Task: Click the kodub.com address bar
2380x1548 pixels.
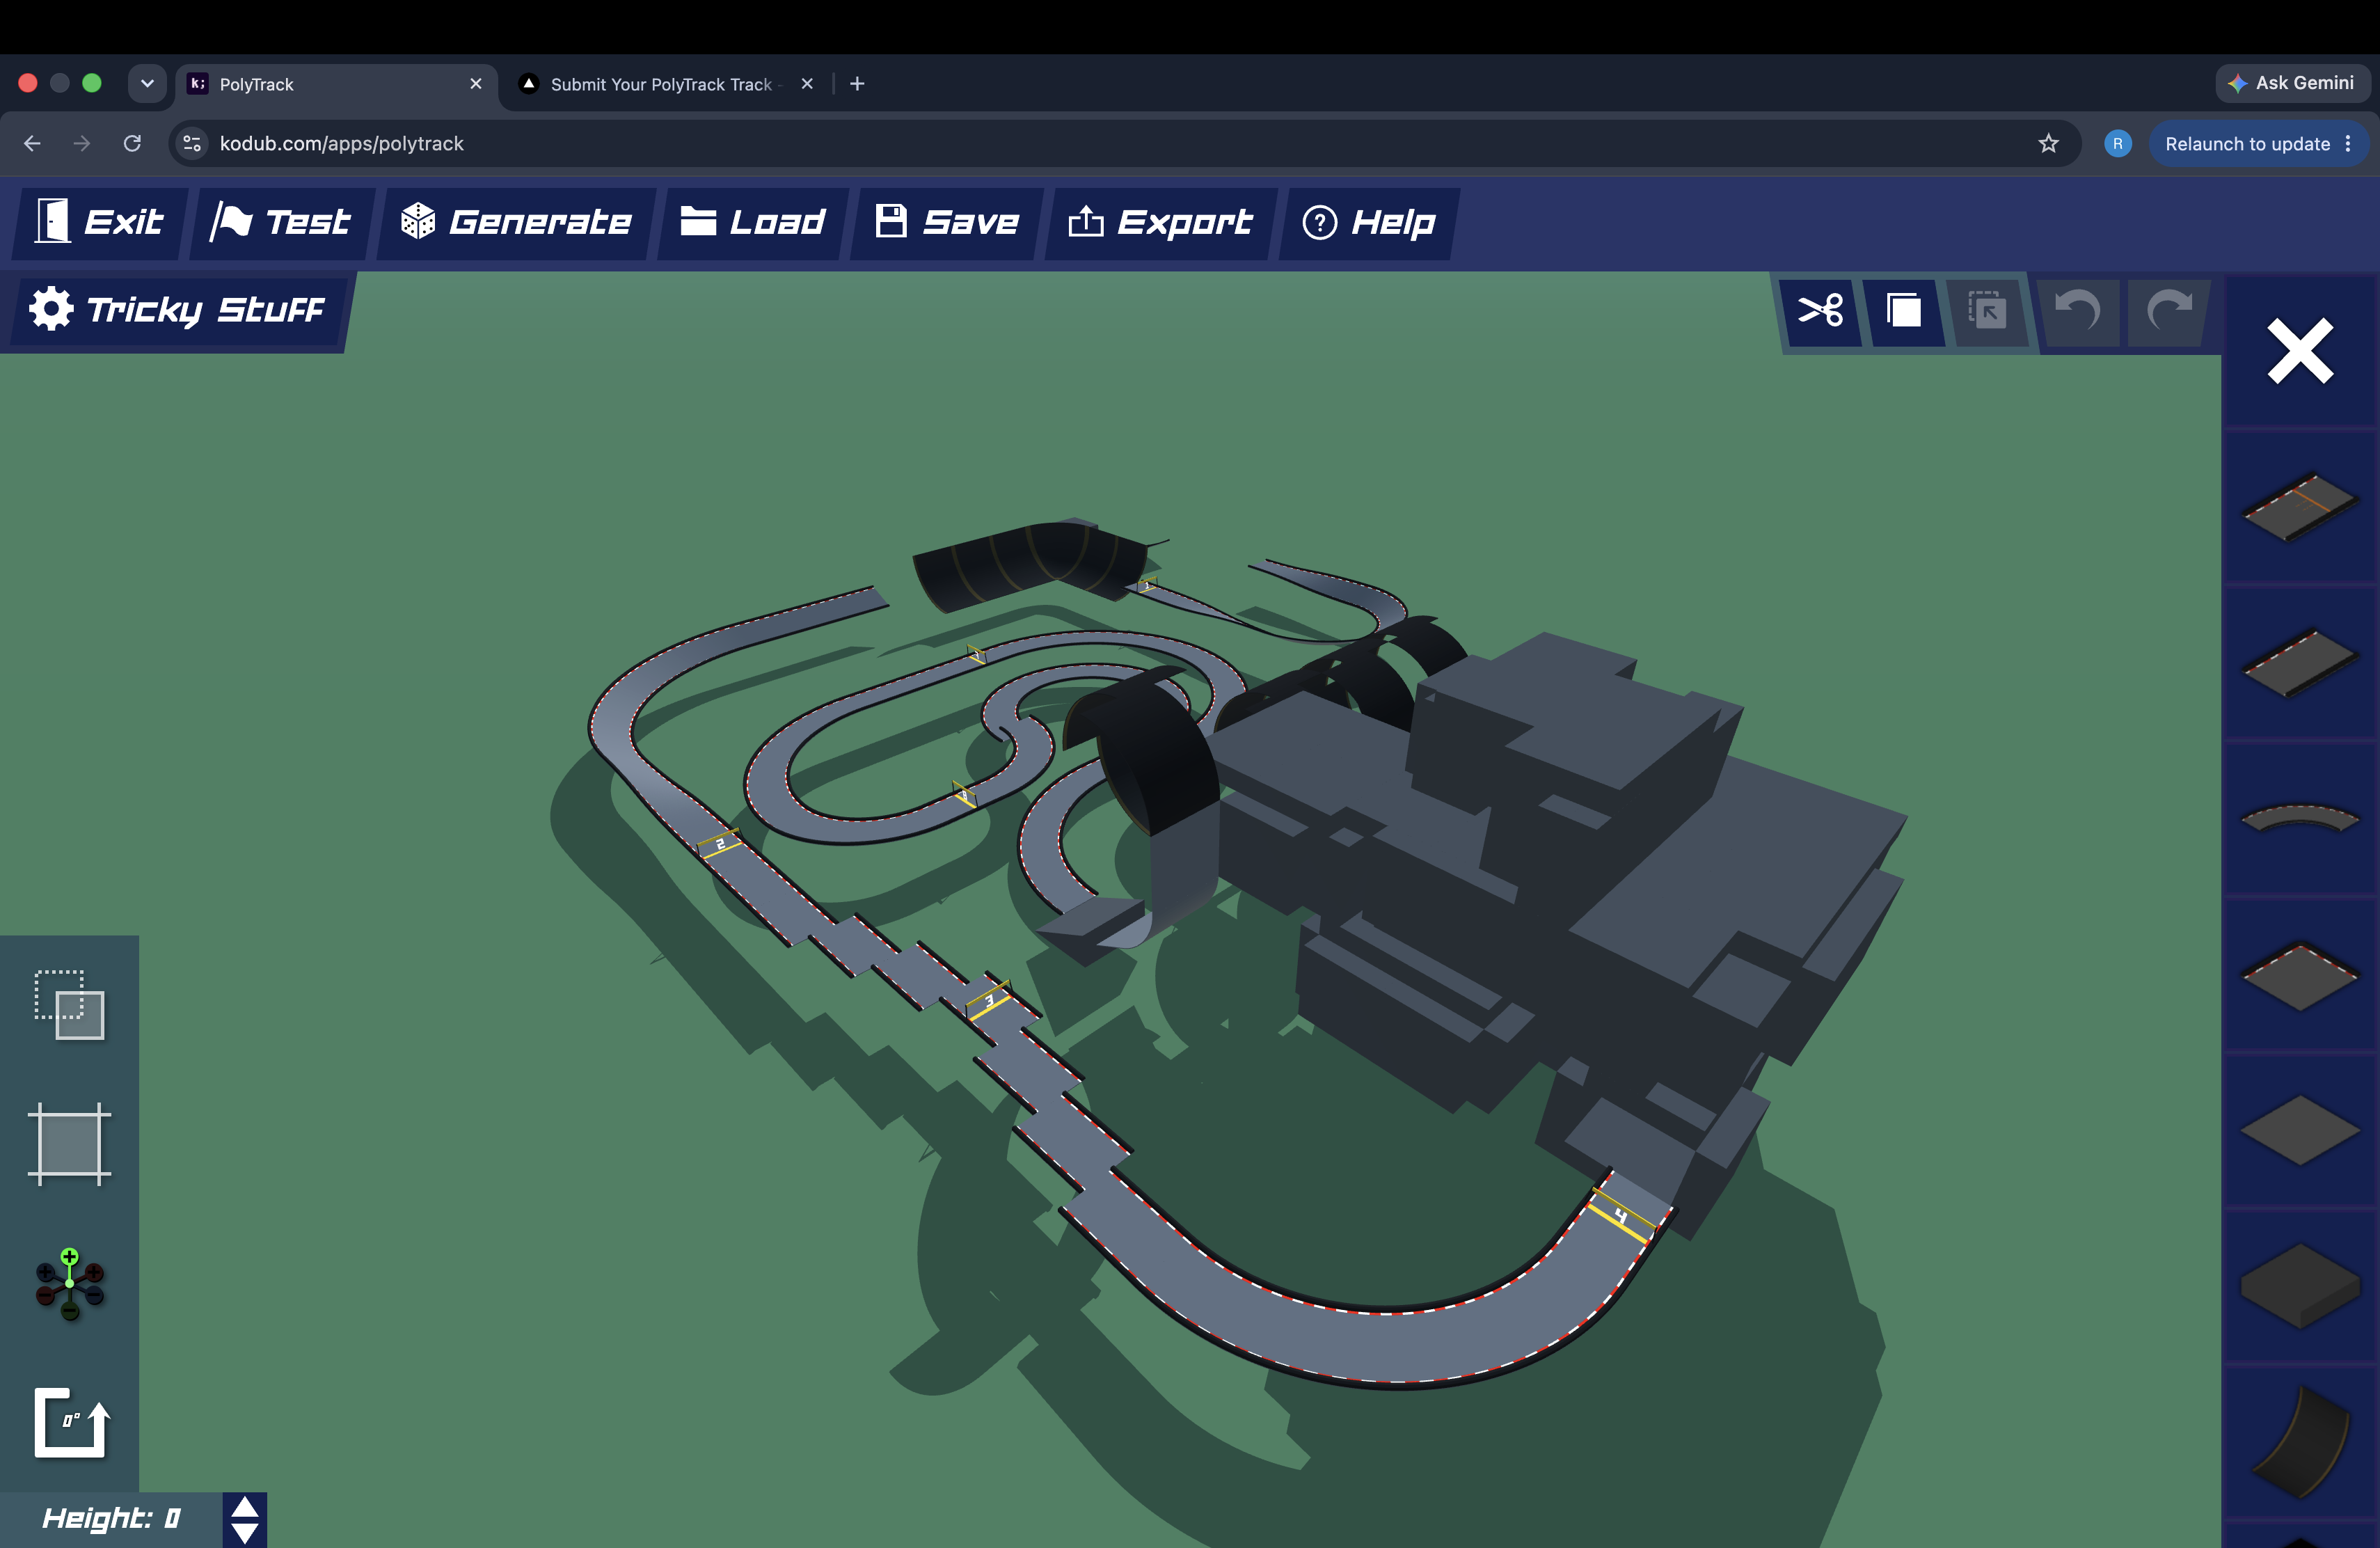Action: coord(1125,143)
